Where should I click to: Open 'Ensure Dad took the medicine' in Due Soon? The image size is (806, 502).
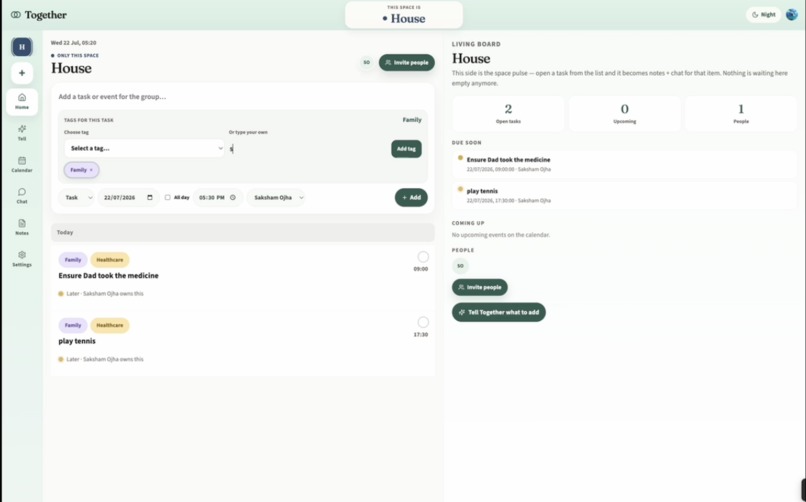[624, 164]
